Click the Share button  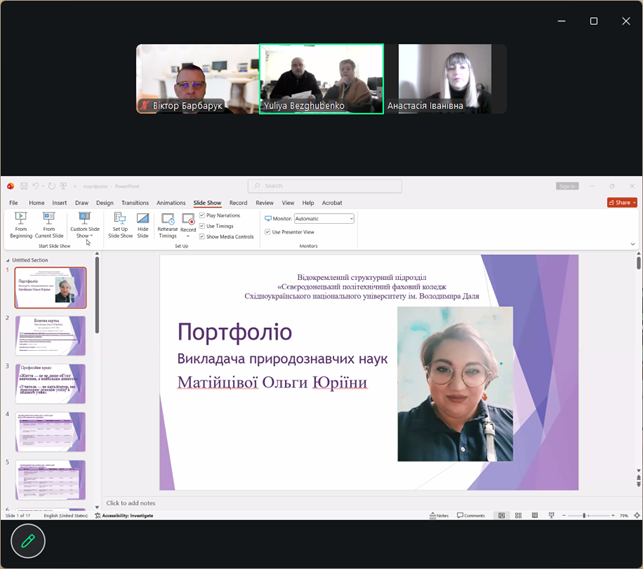622,203
